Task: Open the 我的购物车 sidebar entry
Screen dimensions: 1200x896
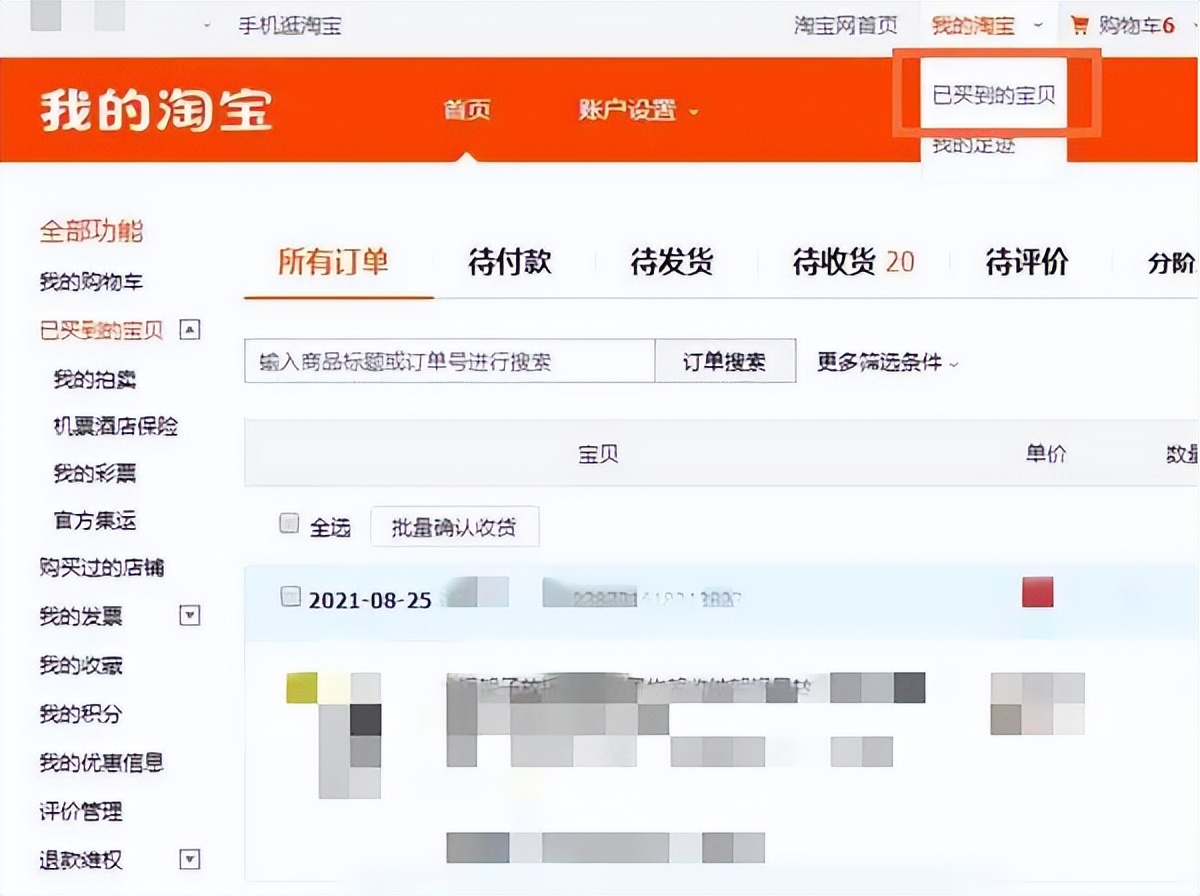Action: (90, 282)
